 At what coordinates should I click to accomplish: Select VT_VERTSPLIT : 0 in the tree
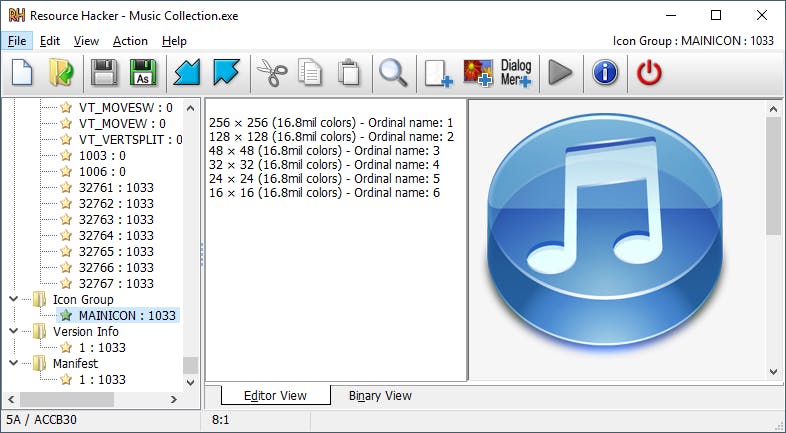[130, 139]
